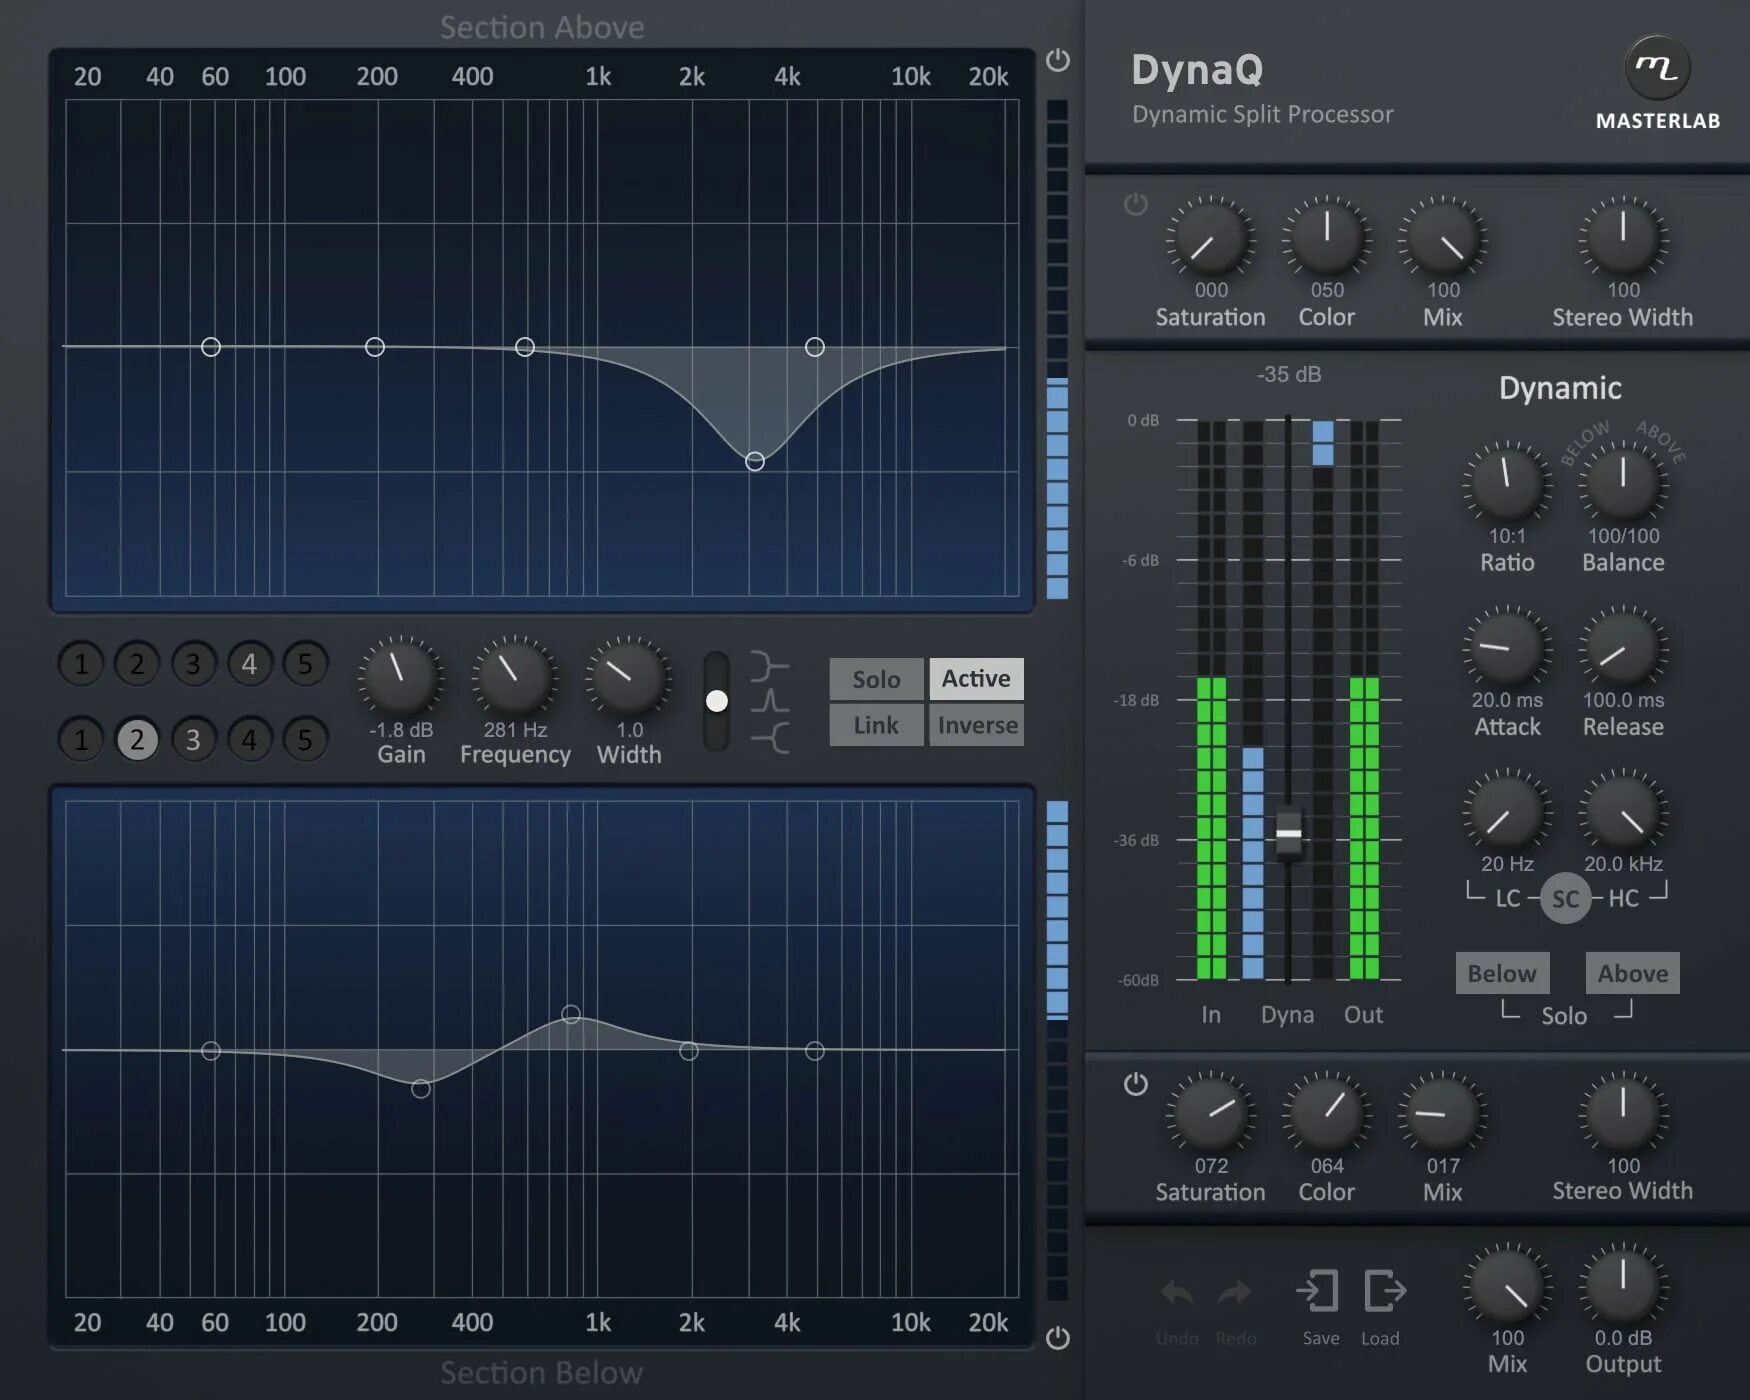Click the Dyna threshold fader handle

click(1289, 832)
